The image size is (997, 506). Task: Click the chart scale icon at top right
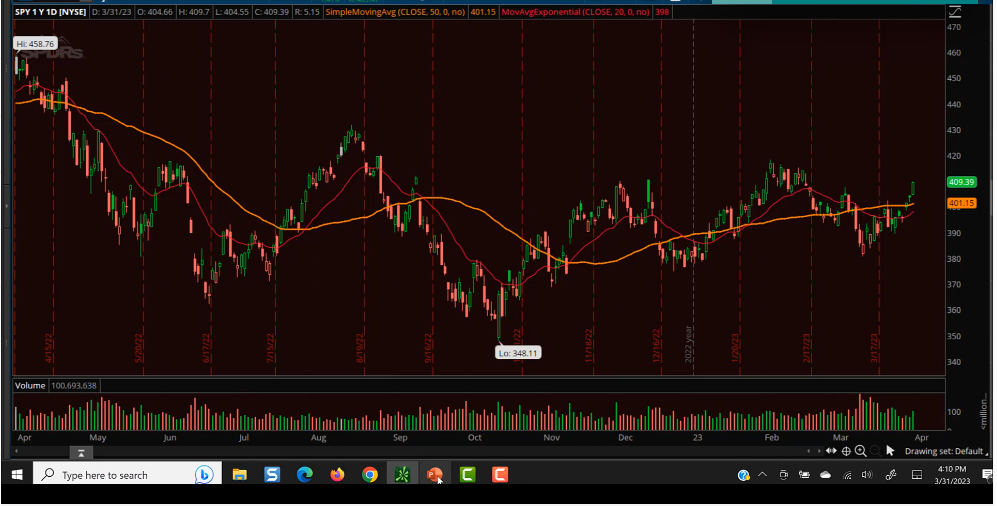click(954, 11)
